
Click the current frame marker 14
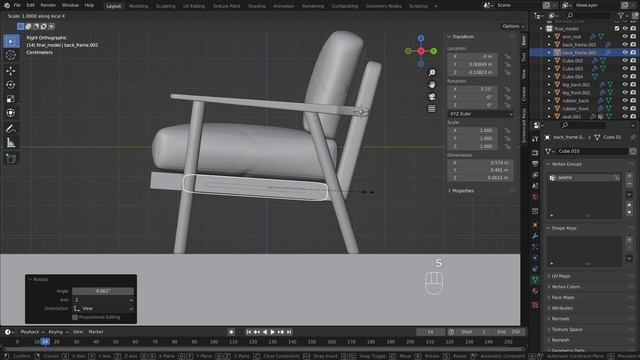tap(45, 342)
